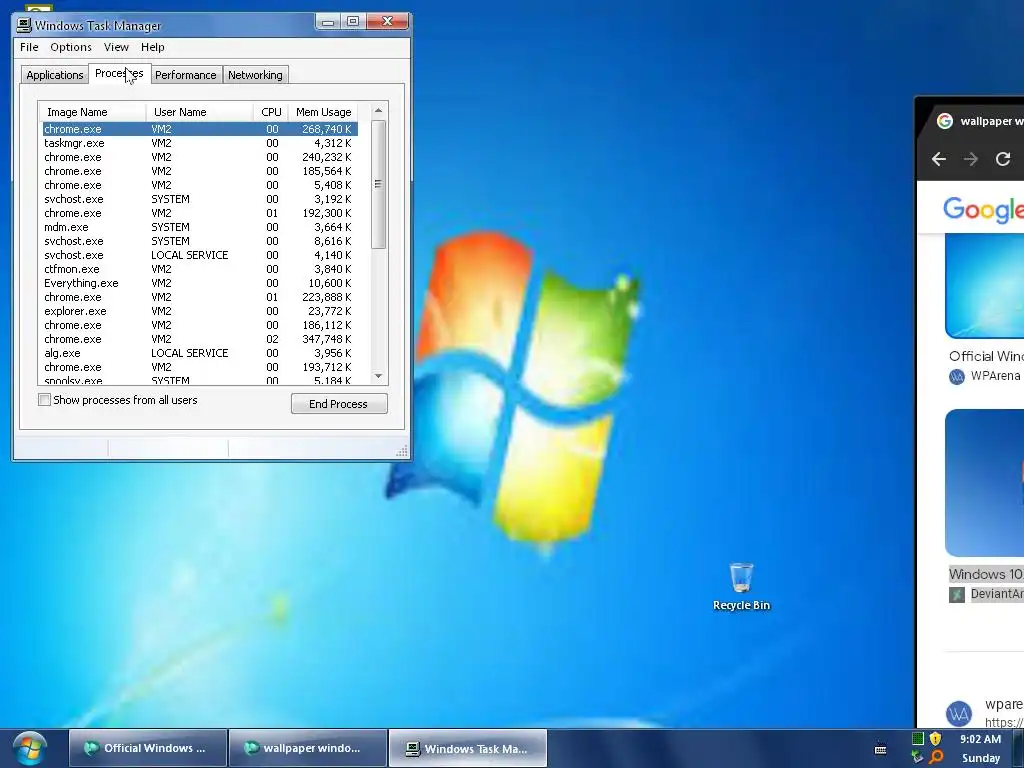Select svchost.exe row with 8,616 K
This screenshot has width=1024, height=768.
(x=200, y=241)
